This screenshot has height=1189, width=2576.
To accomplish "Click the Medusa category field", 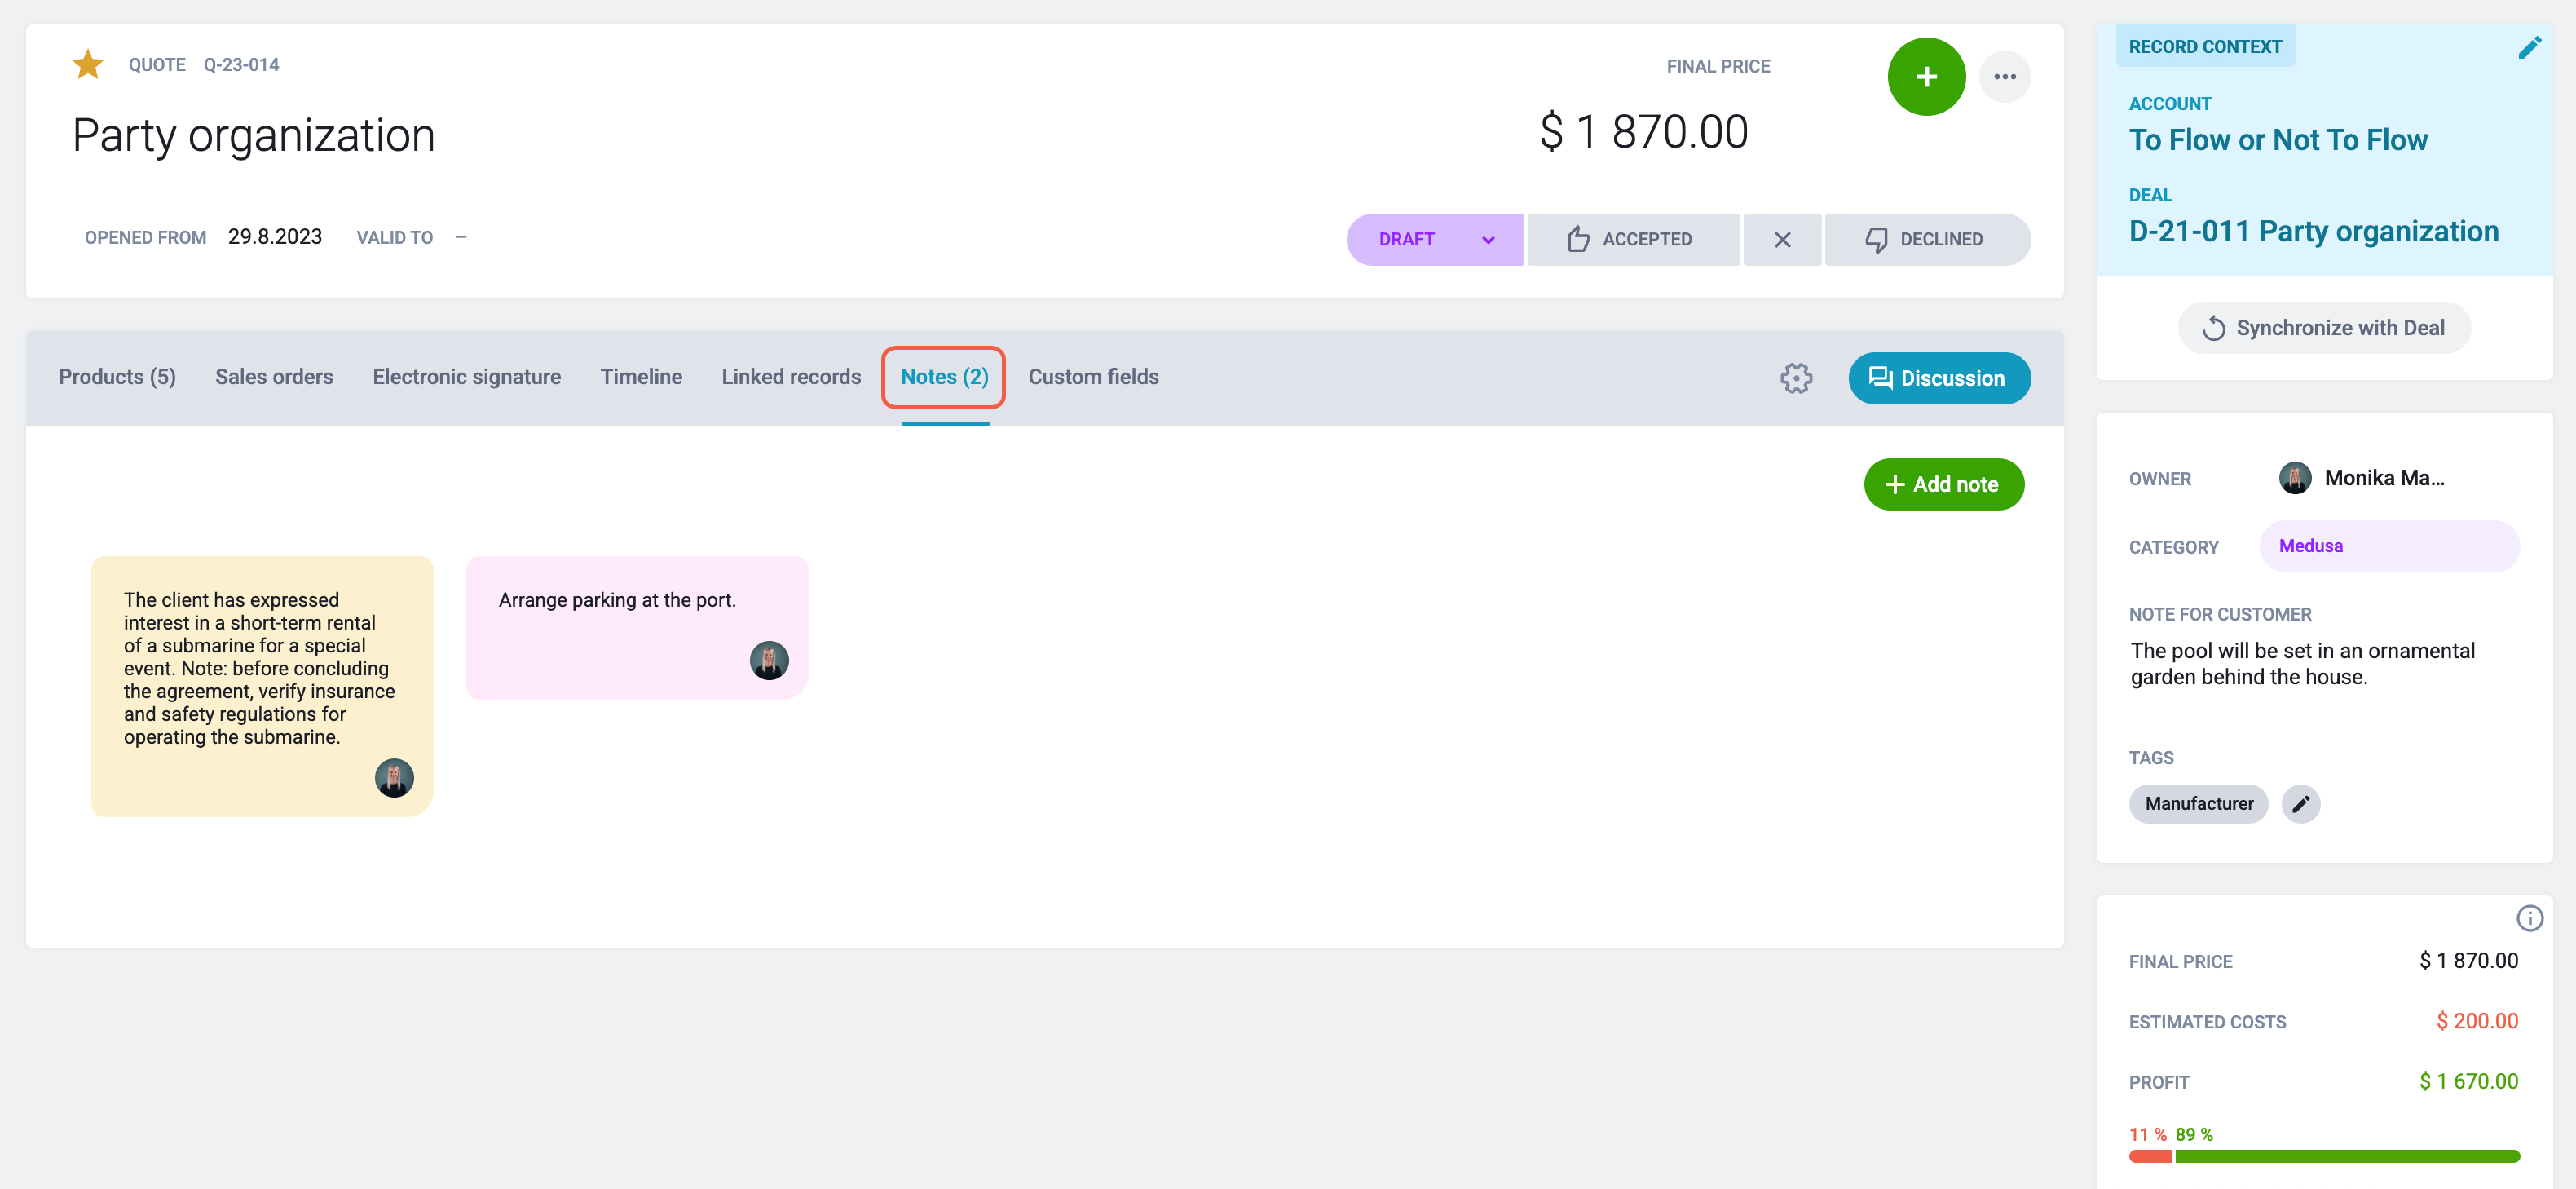I will (2389, 546).
